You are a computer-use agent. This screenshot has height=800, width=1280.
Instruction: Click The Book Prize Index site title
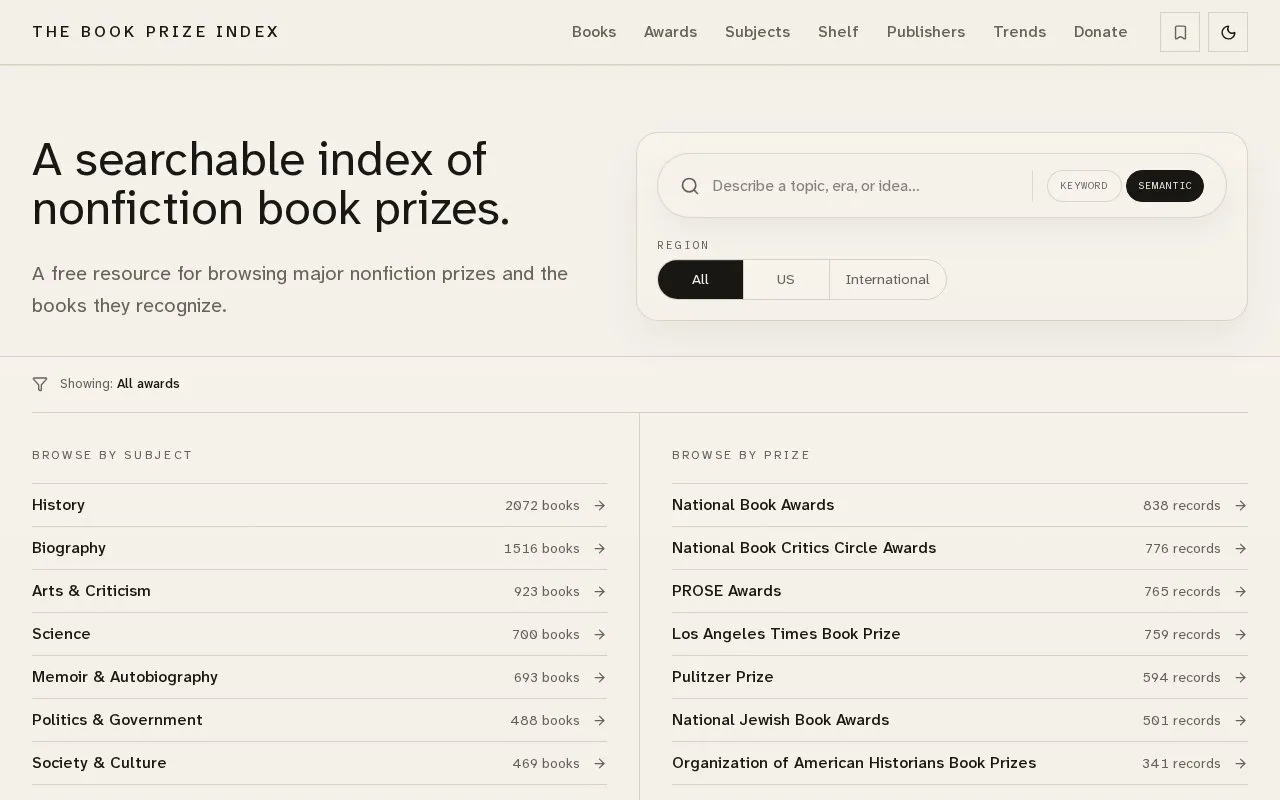[x=156, y=32]
